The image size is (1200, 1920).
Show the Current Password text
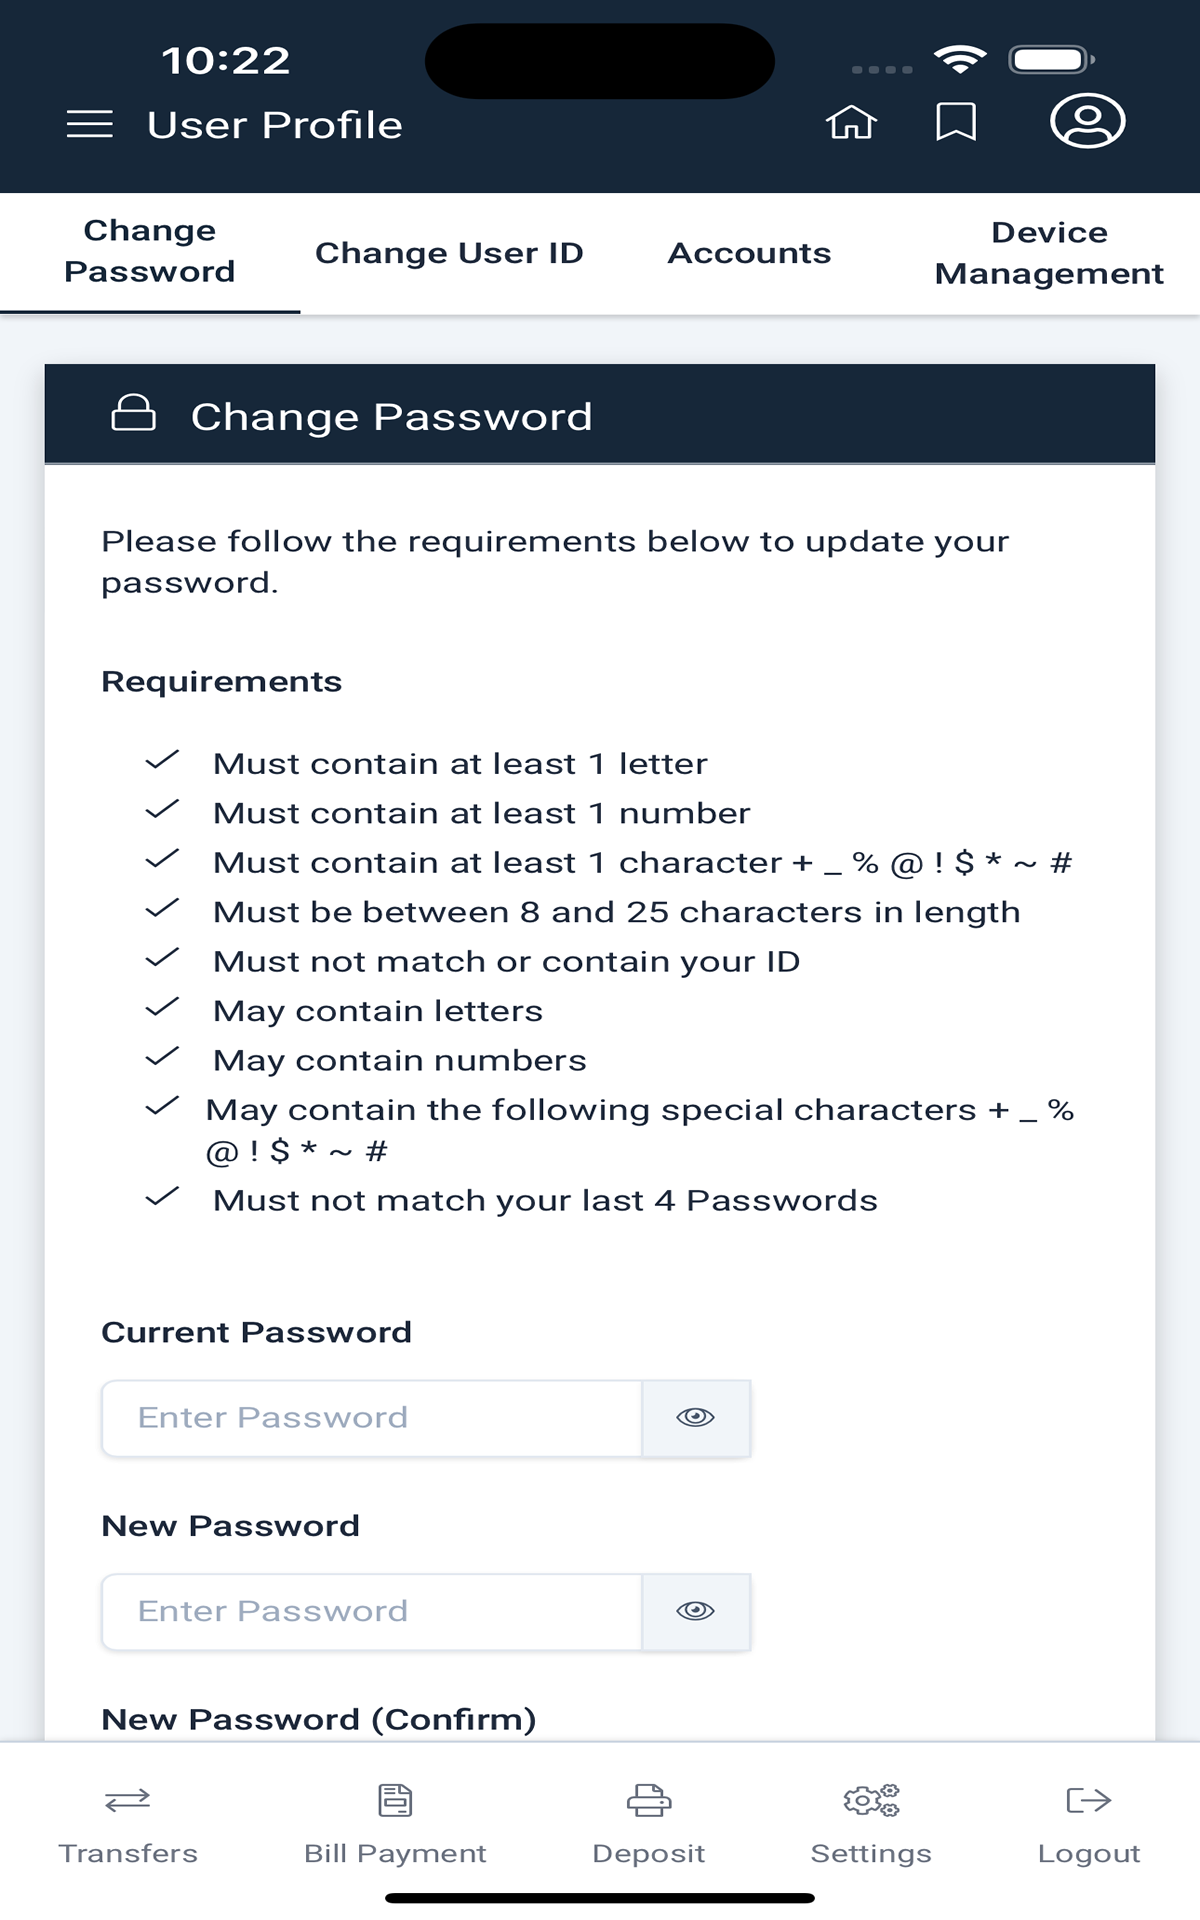[695, 1417]
